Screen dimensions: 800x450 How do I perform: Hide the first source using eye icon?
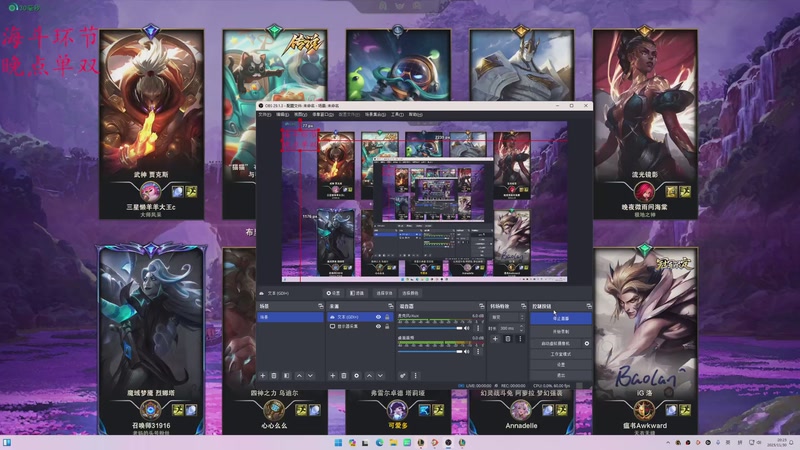[378, 317]
